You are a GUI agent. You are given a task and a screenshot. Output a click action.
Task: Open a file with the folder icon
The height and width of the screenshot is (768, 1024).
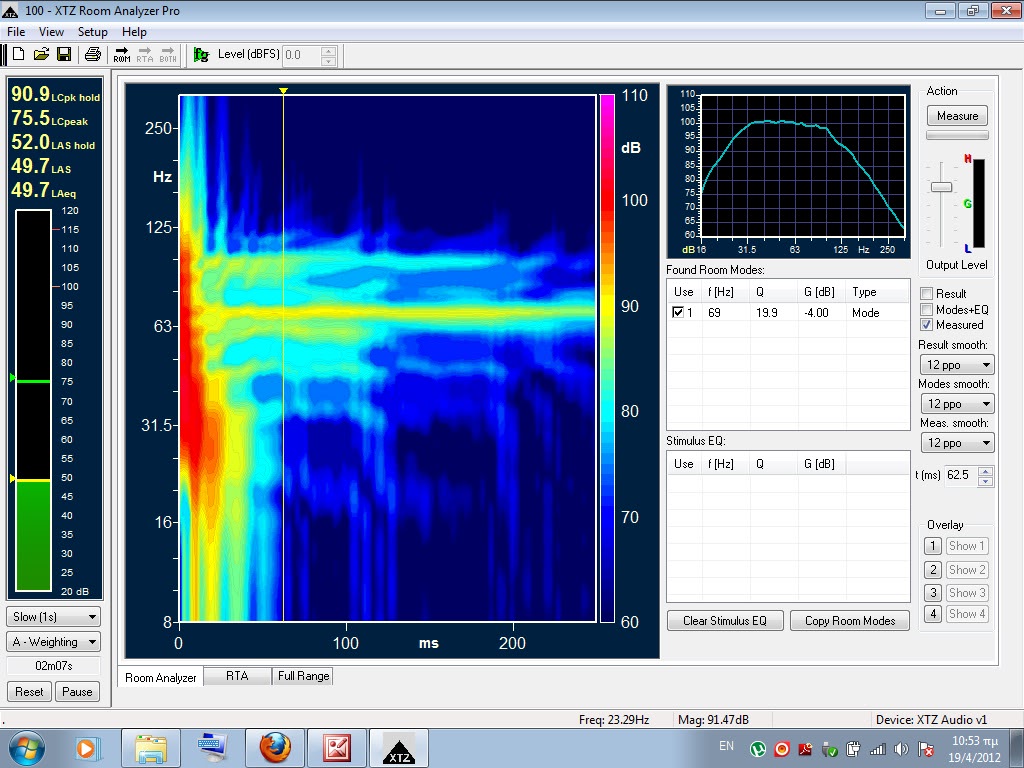41,54
